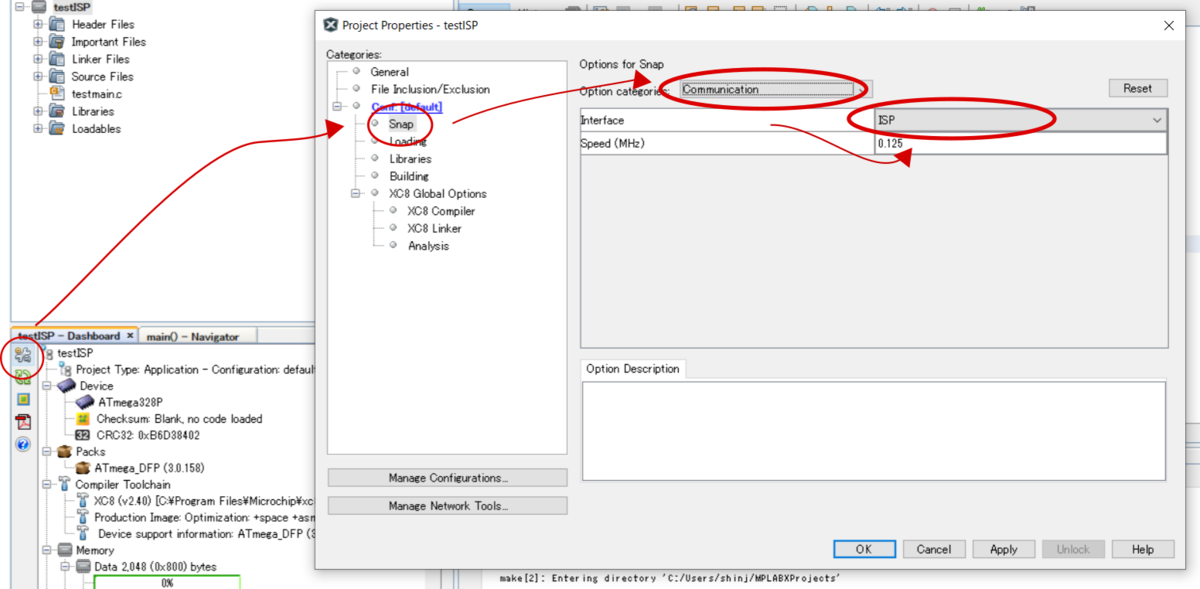Collapse the Conf: [default] category
The height and width of the screenshot is (589, 1200).
click(339, 106)
